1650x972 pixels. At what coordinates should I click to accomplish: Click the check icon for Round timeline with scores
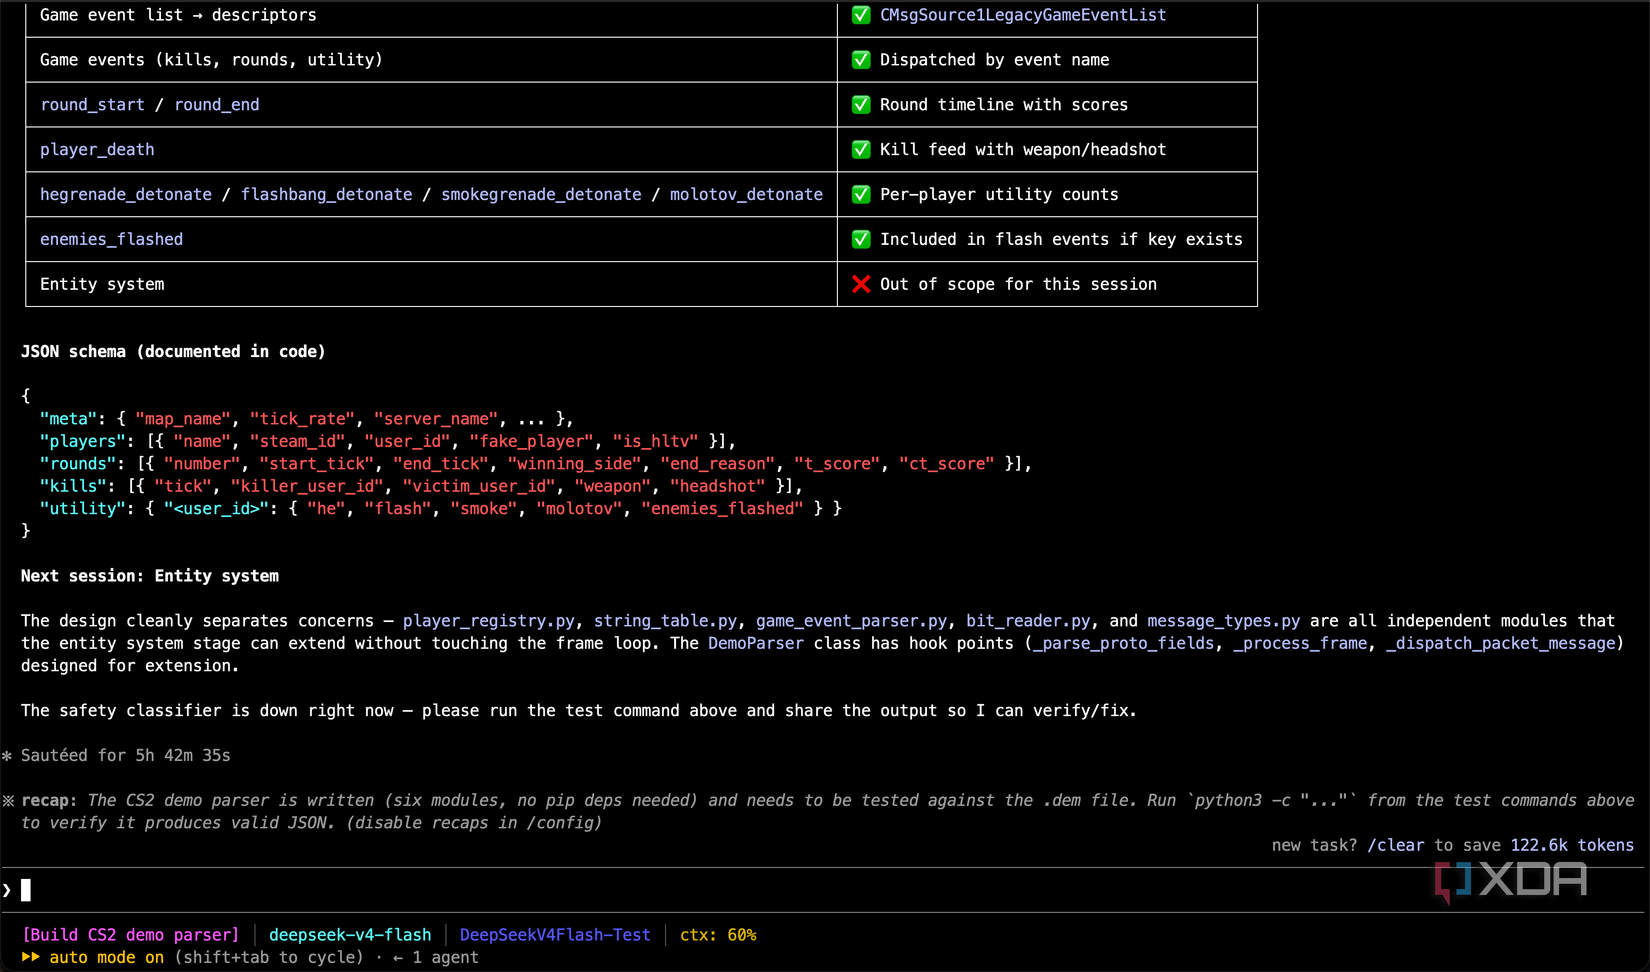point(861,105)
